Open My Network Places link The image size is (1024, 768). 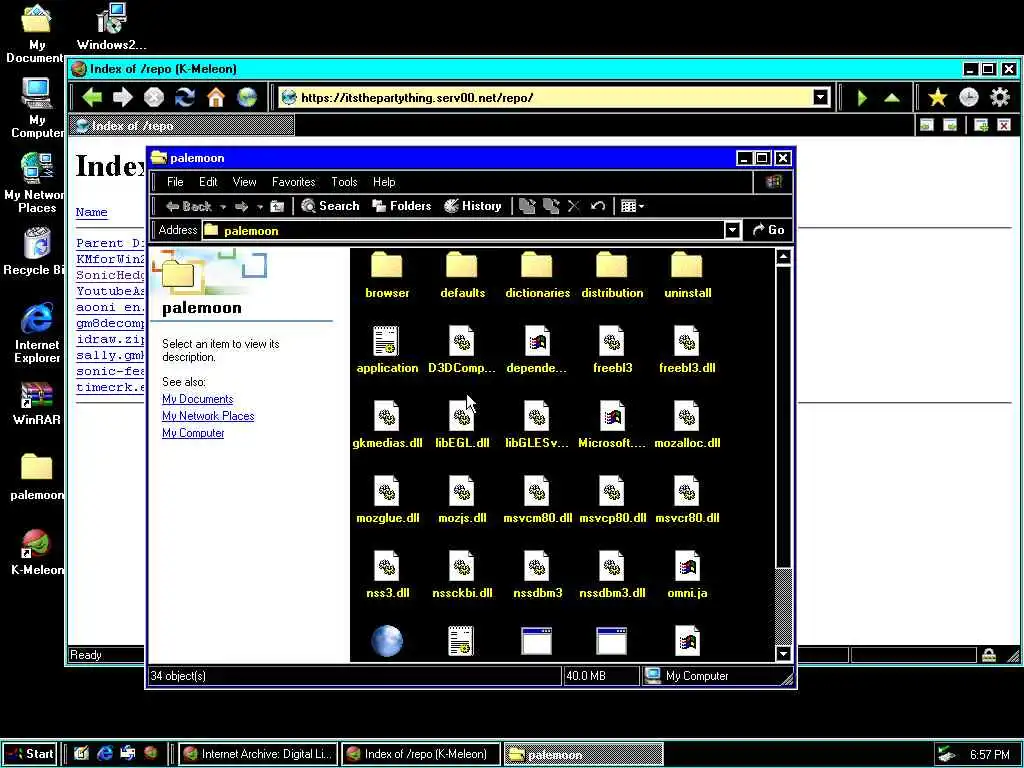pyautogui.click(x=208, y=416)
